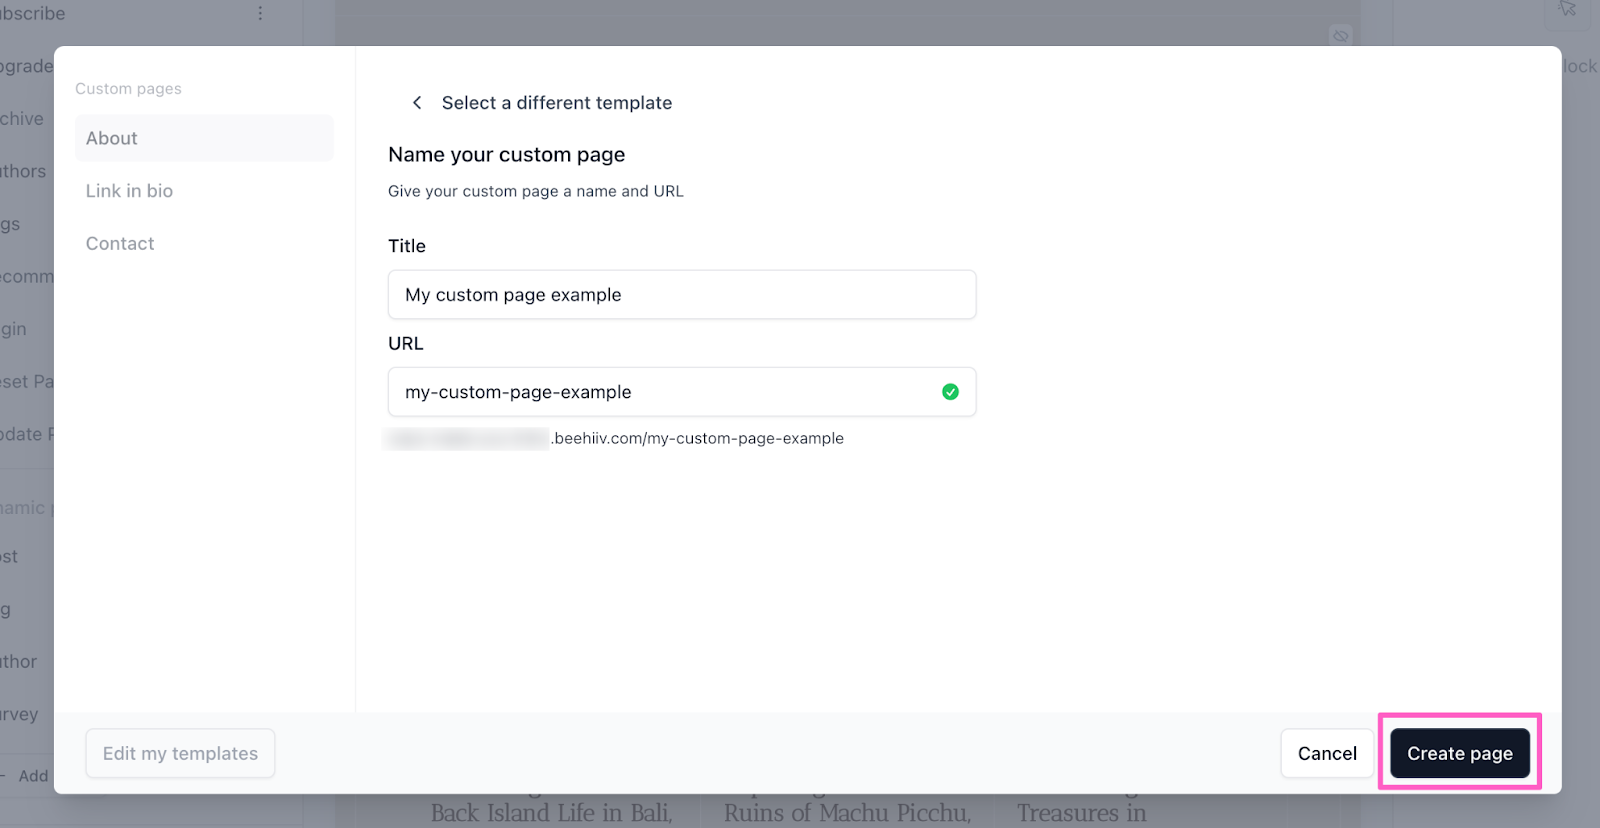Open the Authors item in background sidebar
1600x828 pixels.
pyautogui.click(x=23, y=172)
